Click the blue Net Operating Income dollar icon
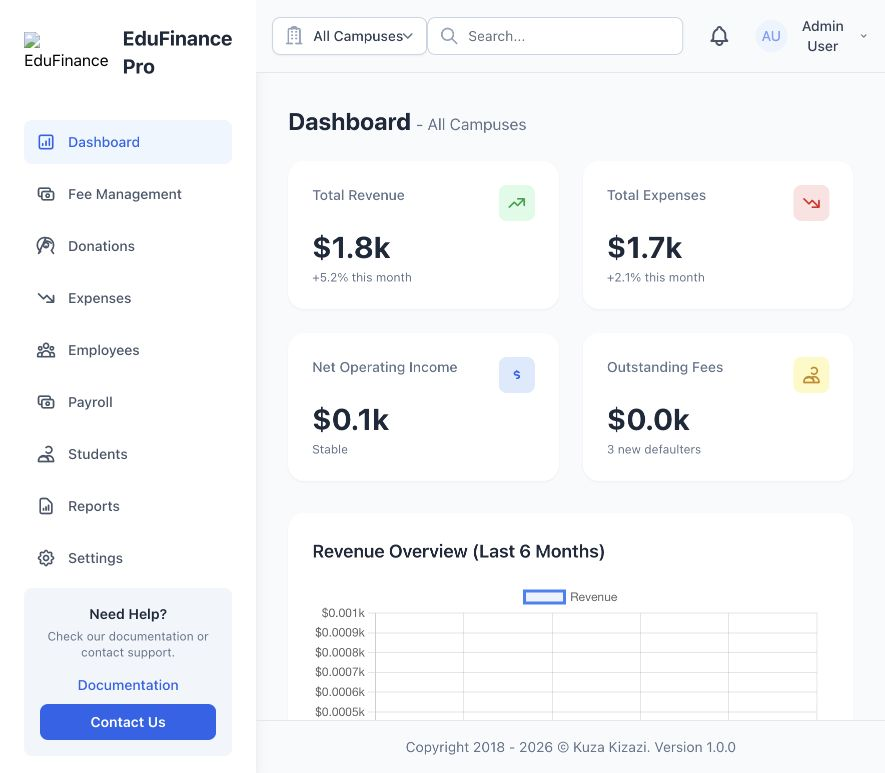Screen dimensions: 885x773 (x=516, y=375)
